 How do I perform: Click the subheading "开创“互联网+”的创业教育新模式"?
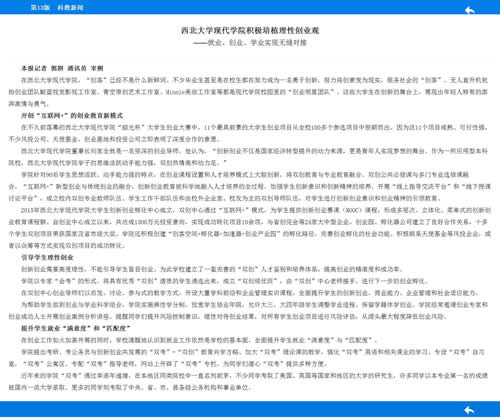point(72,116)
